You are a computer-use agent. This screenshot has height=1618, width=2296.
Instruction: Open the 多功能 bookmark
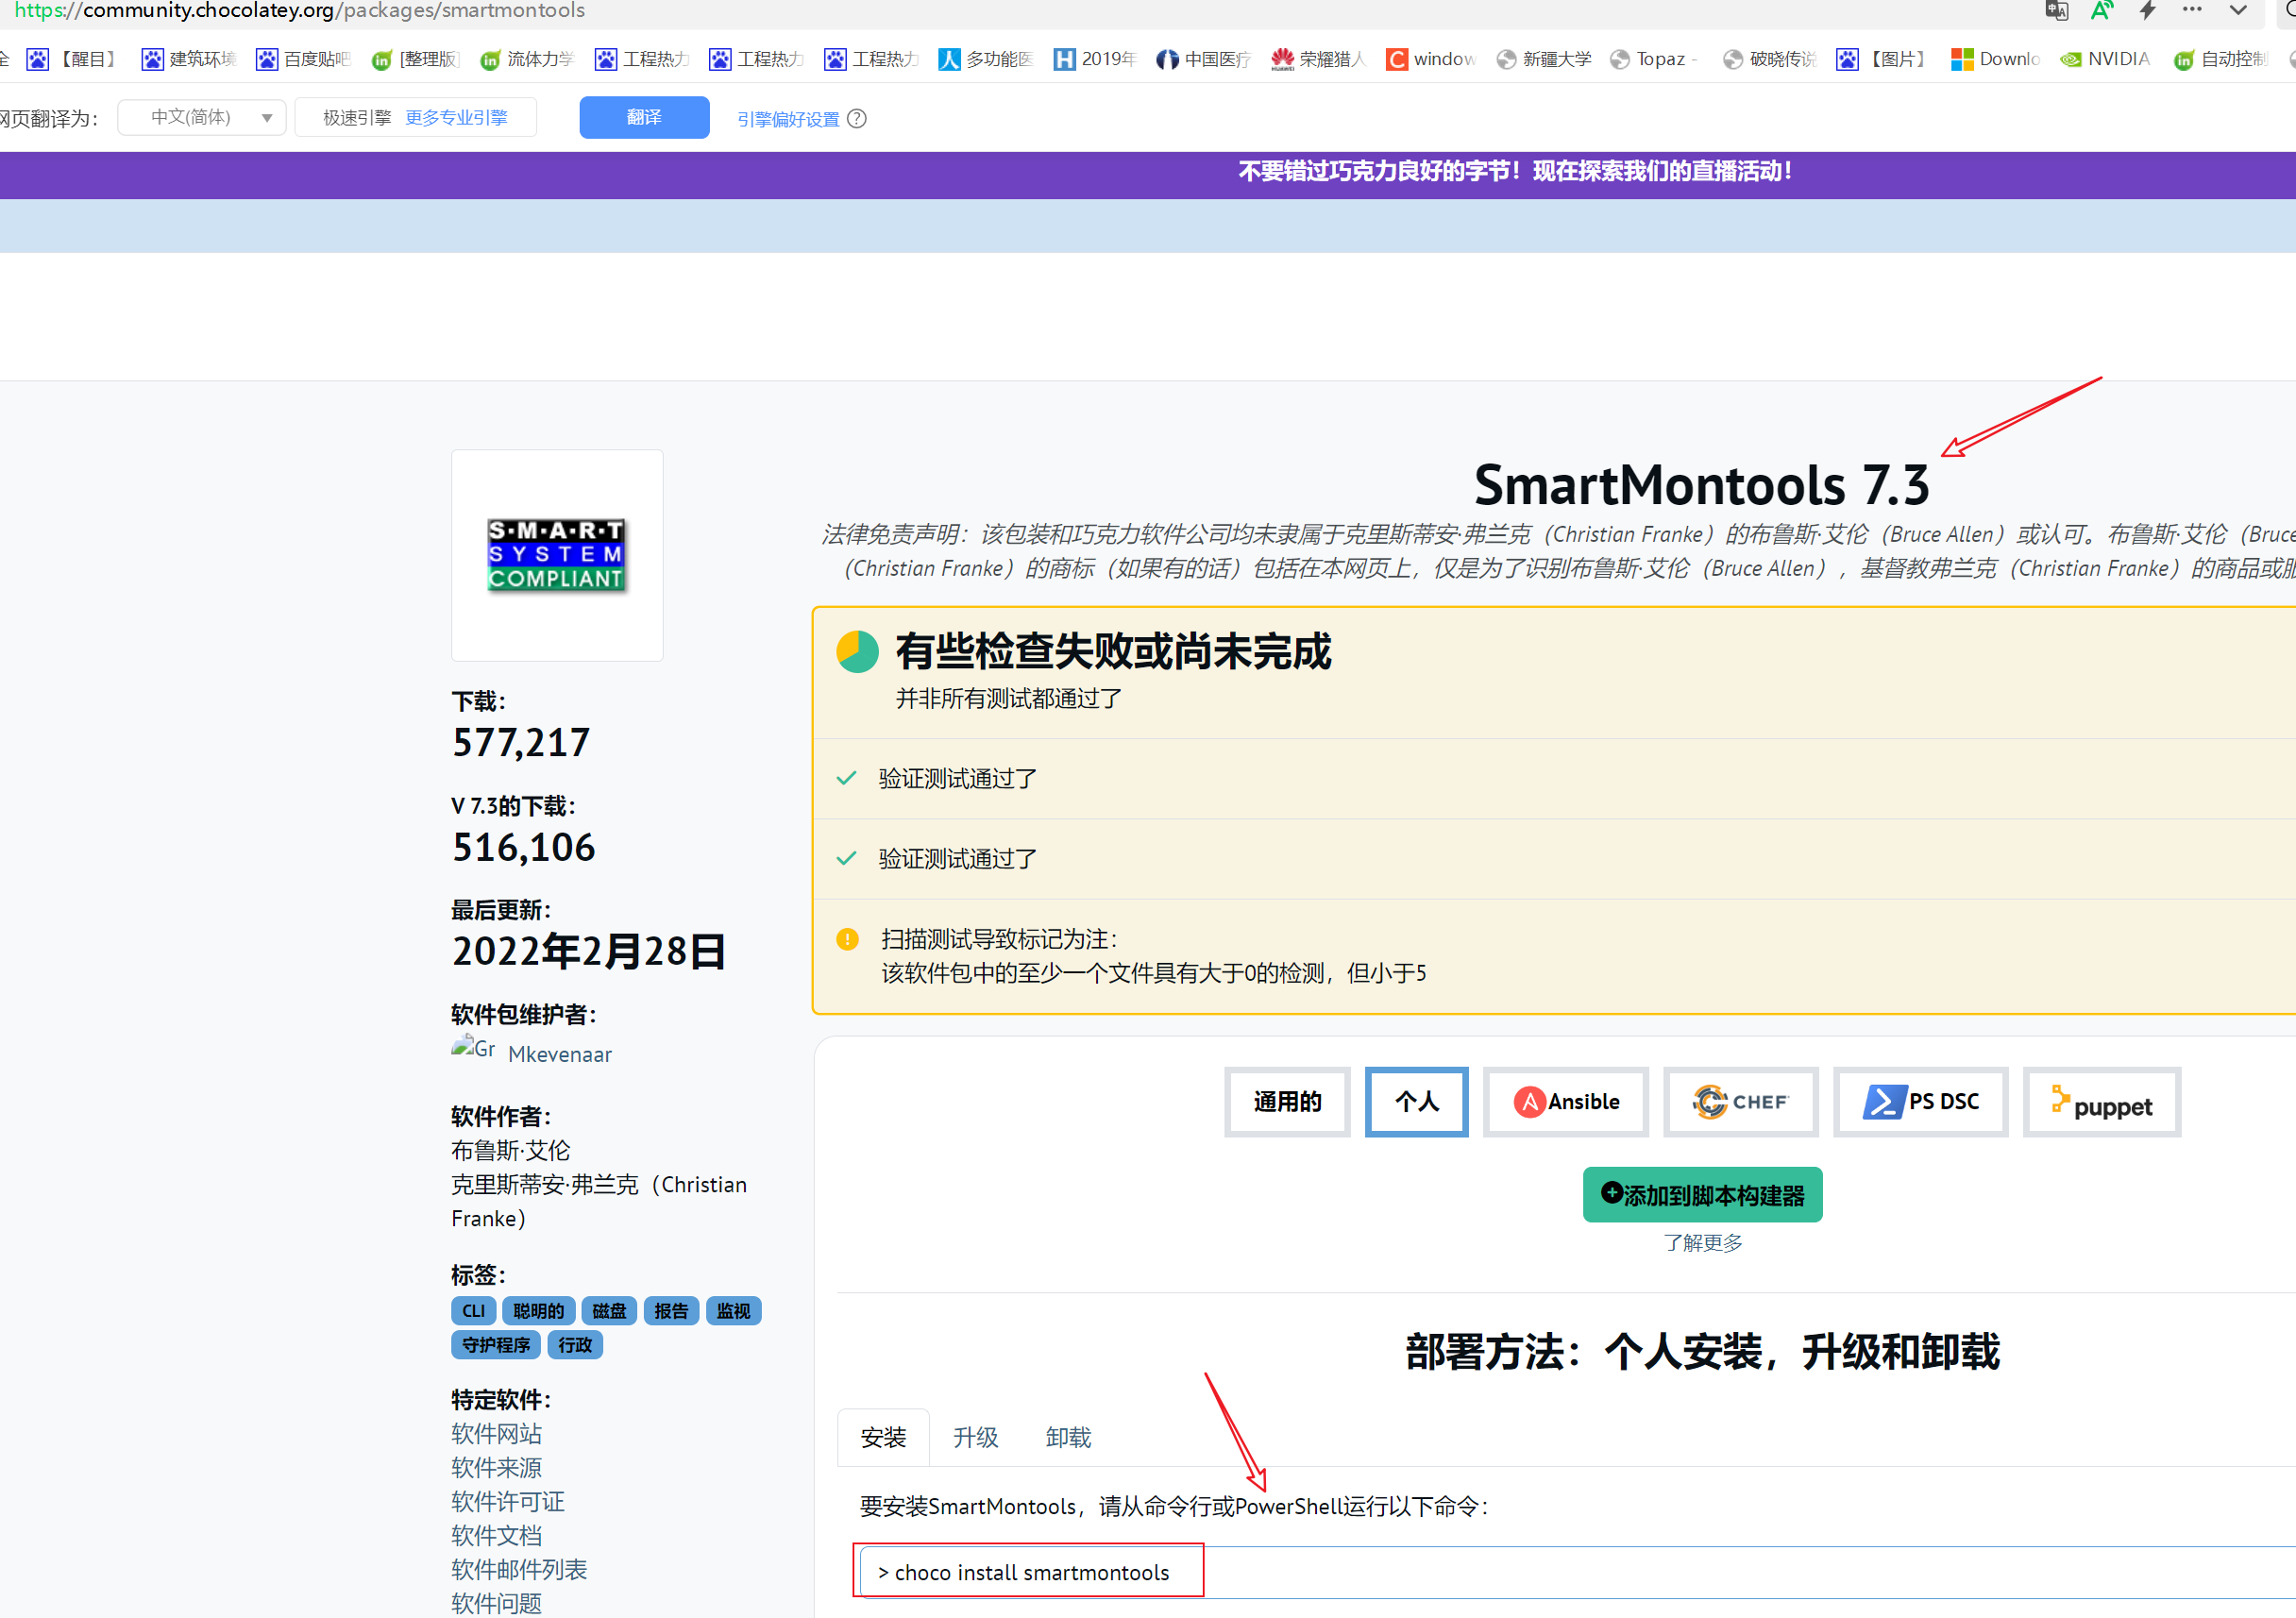(x=985, y=59)
